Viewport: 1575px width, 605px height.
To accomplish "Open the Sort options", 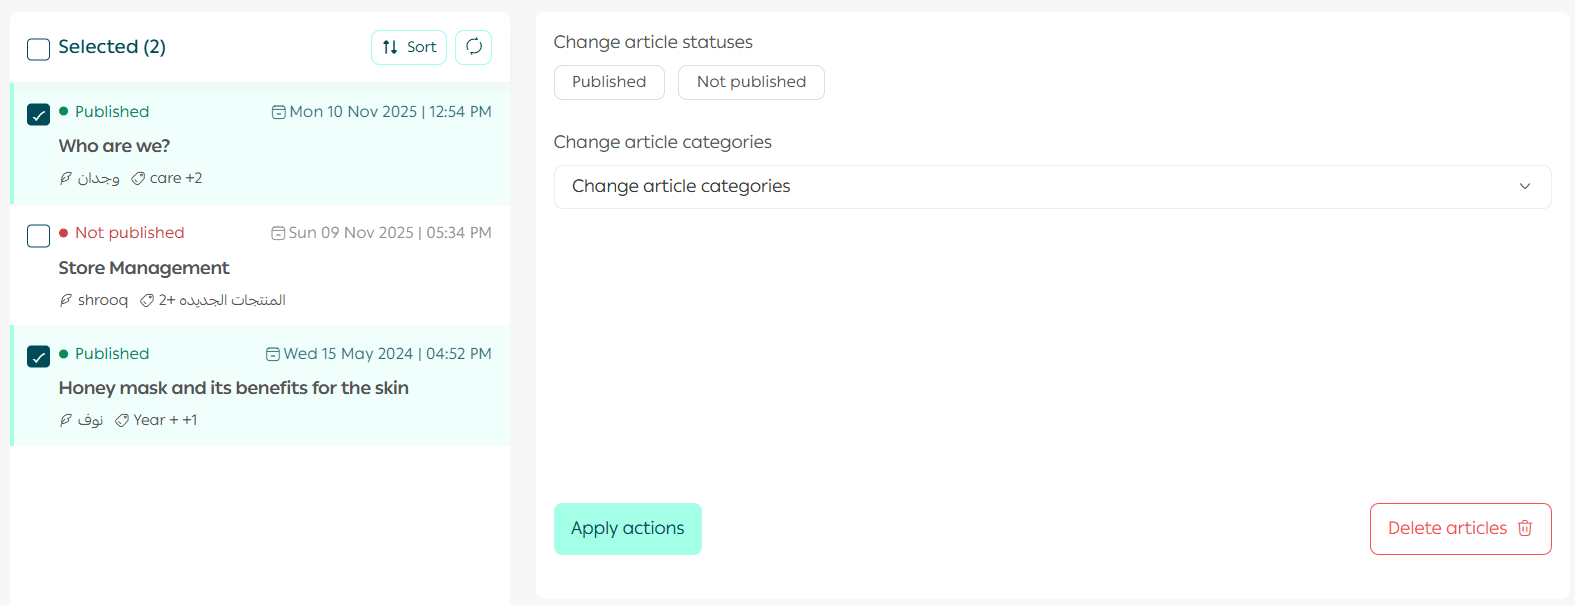I will (409, 47).
